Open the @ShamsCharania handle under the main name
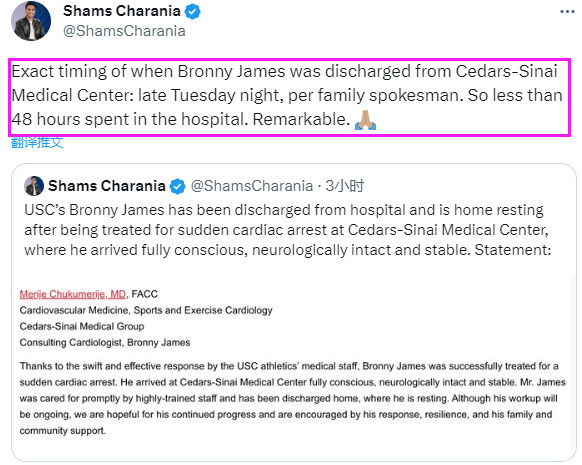Screen dimensions: 582x465 click(124, 31)
